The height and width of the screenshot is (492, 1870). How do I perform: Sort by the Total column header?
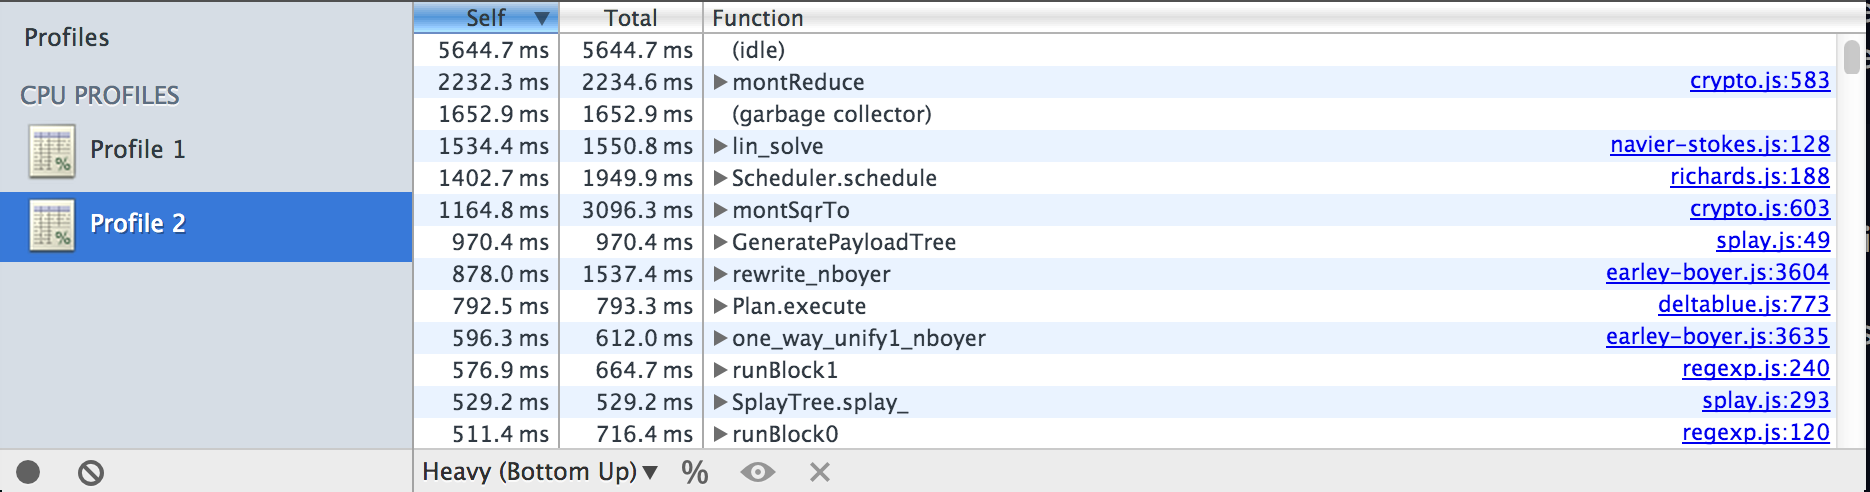631,18
